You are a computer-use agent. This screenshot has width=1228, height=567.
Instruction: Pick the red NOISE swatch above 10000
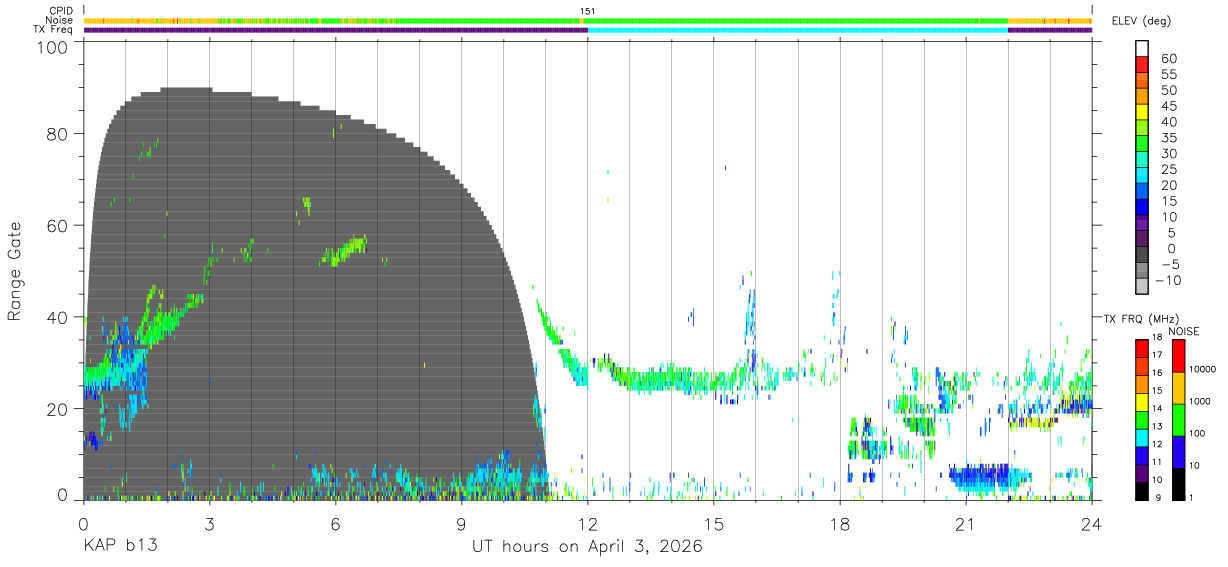[1177, 356]
